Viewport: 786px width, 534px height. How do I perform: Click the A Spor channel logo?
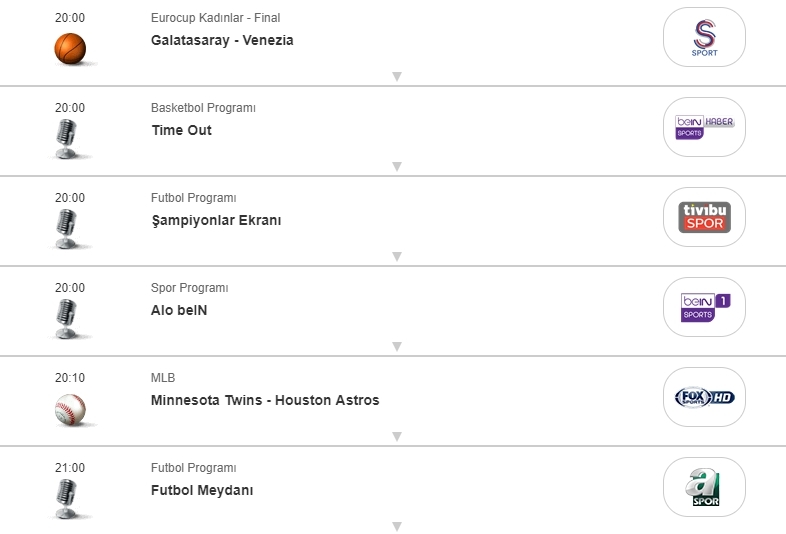tap(704, 487)
